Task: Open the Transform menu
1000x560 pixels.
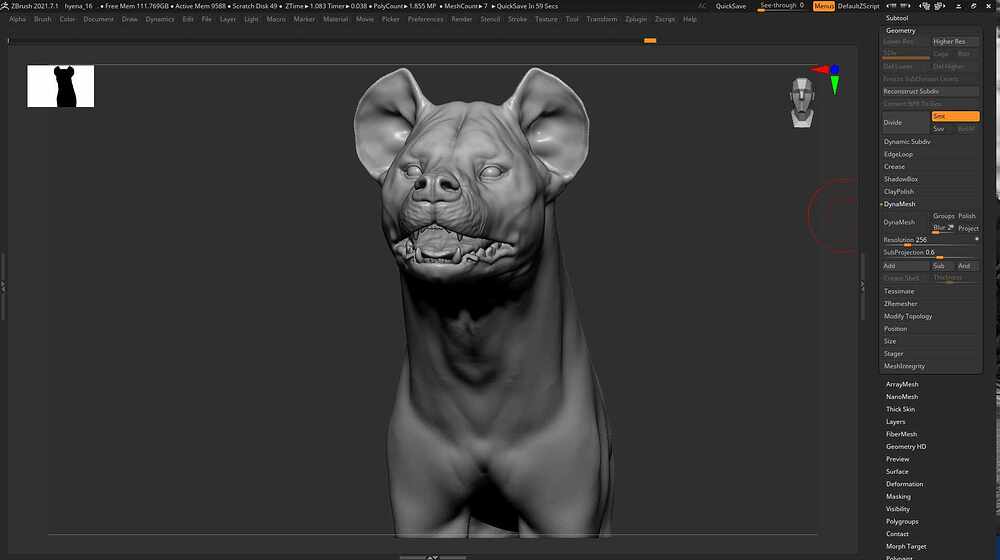Action: (x=601, y=19)
